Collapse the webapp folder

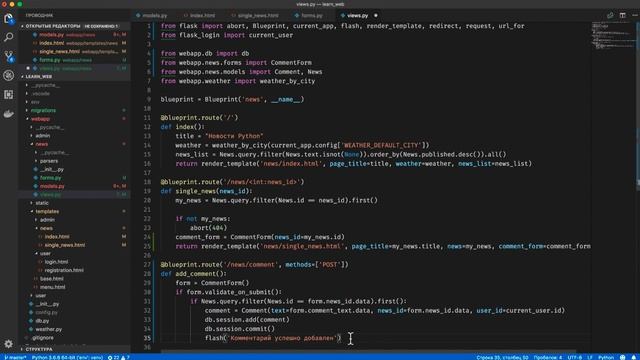[40, 119]
